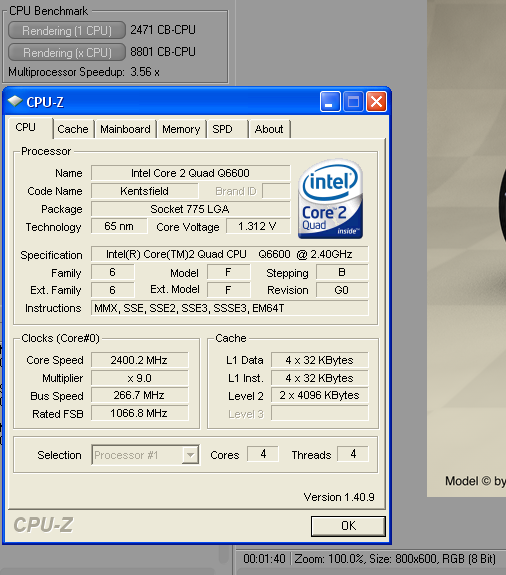Minimize the CPU-Z window
Image resolution: width=506 pixels, height=575 pixels.
330,102
